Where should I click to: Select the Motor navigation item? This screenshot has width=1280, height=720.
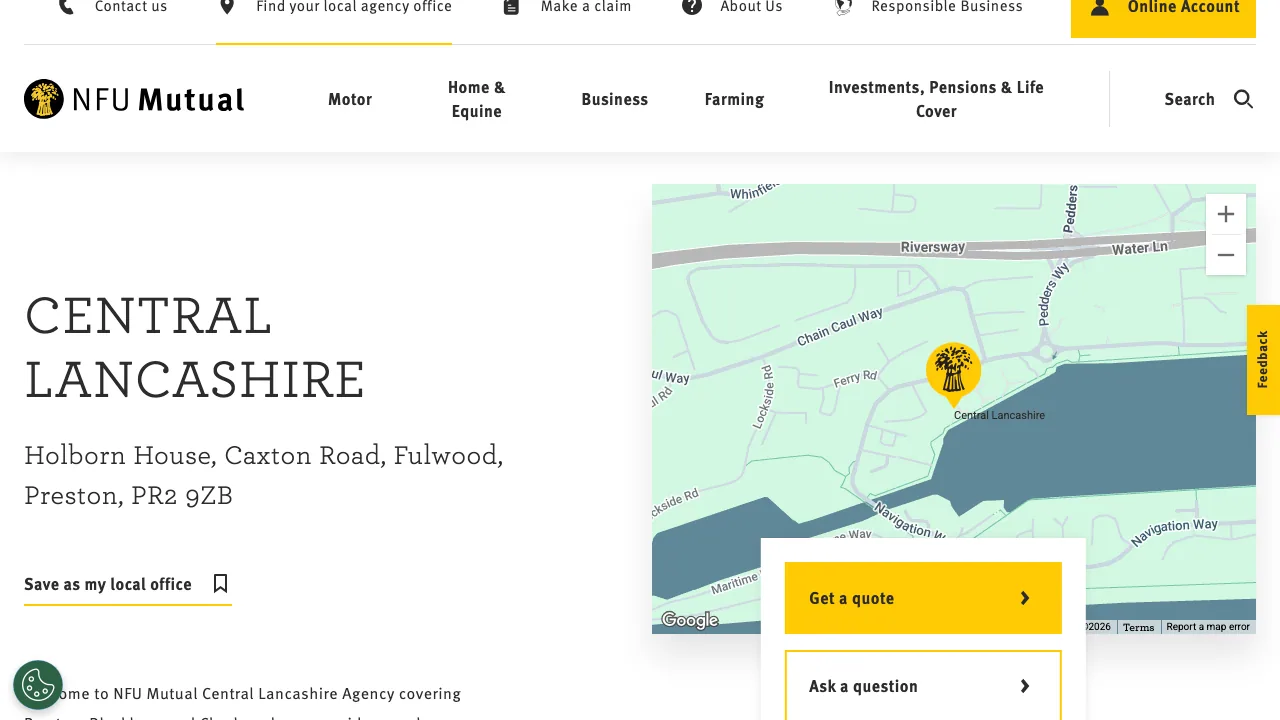click(x=350, y=99)
